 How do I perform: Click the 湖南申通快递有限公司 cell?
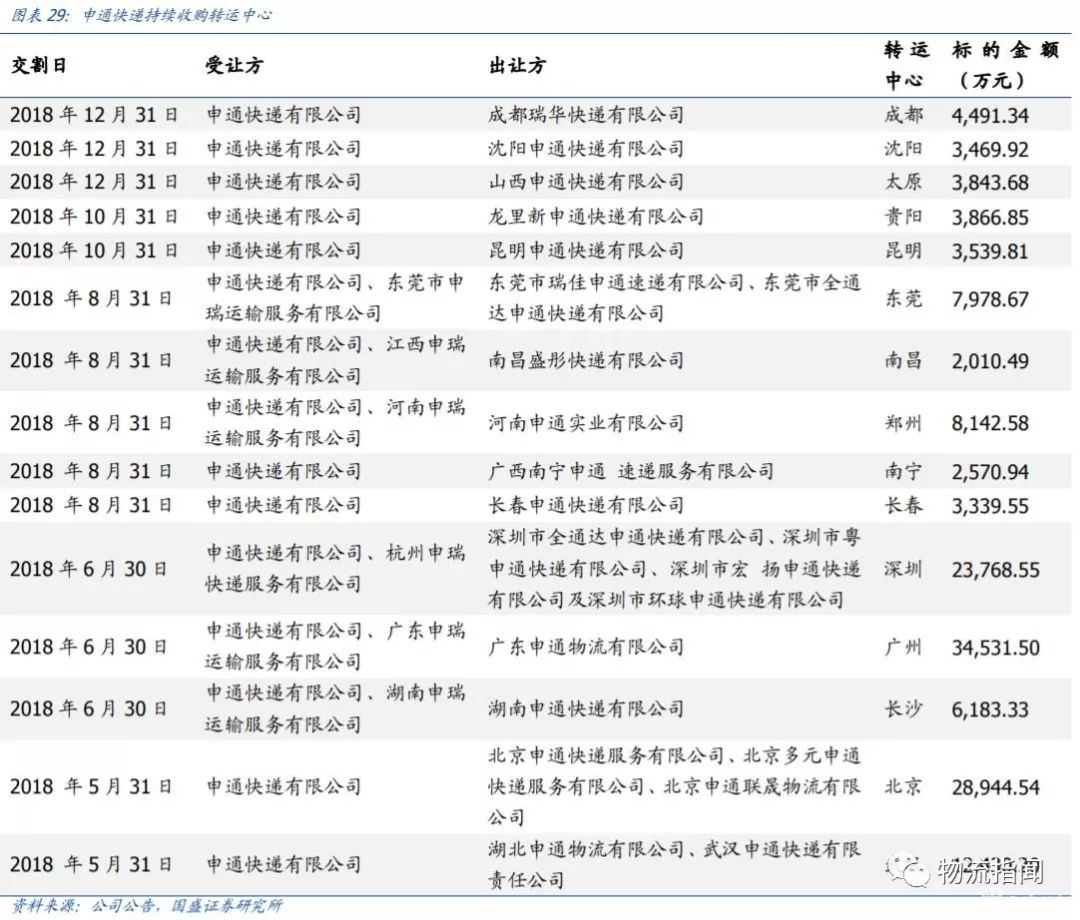coord(586,709)
